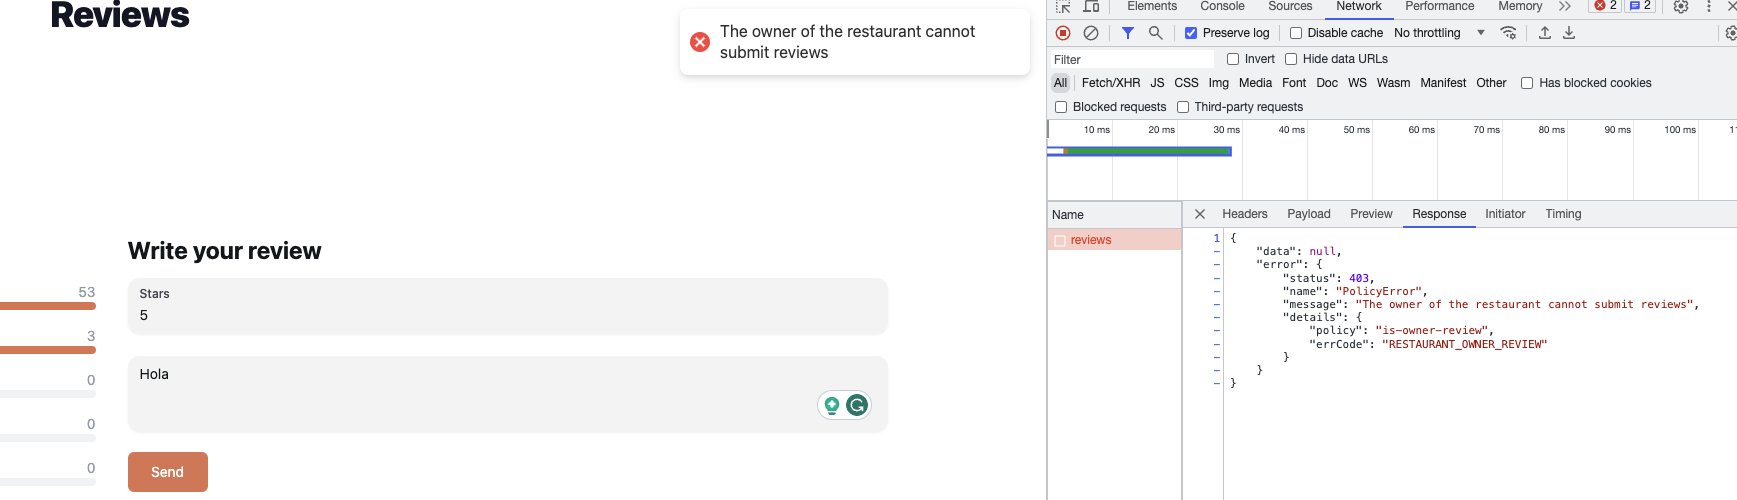Viewport: 1737px width, 500px height.
Task: Toggle the network filter funnel icon
Action: pyautogui.click(x=1127, y=33)
